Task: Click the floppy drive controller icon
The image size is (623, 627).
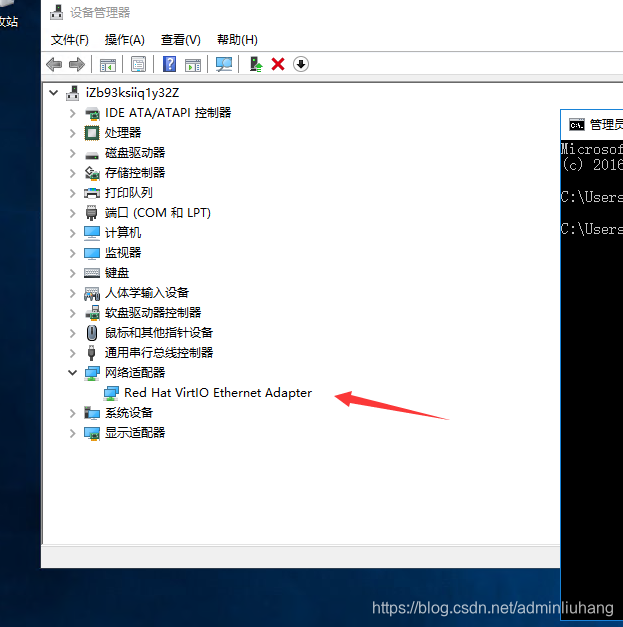Action: click(92, 313)
